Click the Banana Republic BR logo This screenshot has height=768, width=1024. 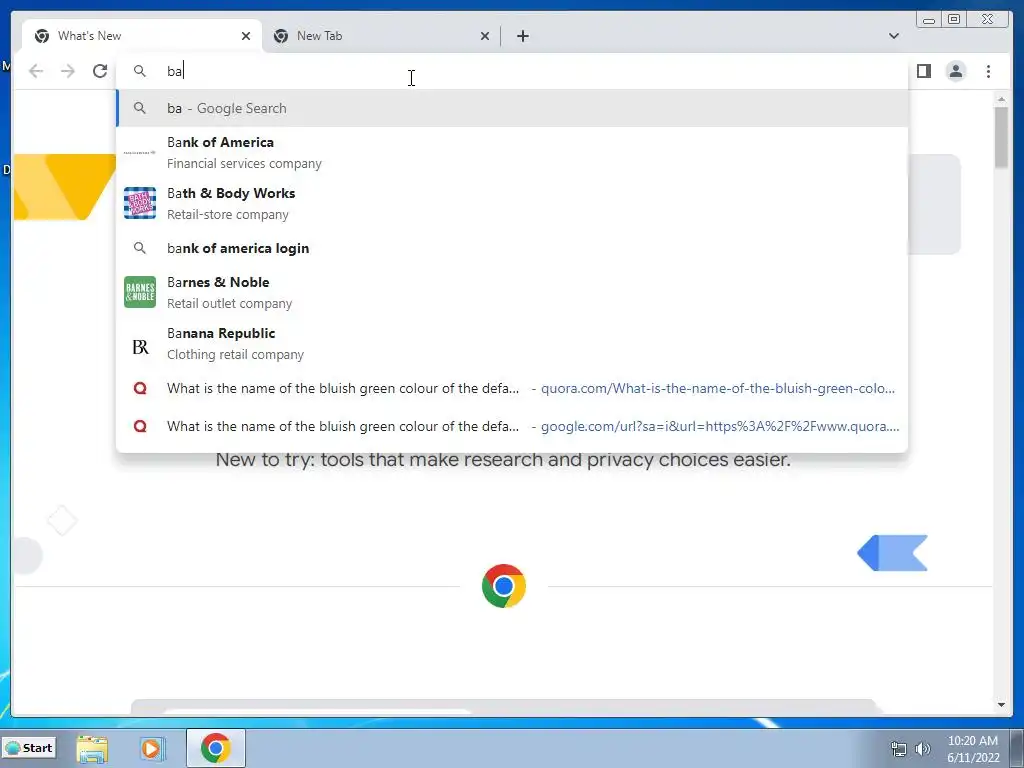tap(140, 347)
